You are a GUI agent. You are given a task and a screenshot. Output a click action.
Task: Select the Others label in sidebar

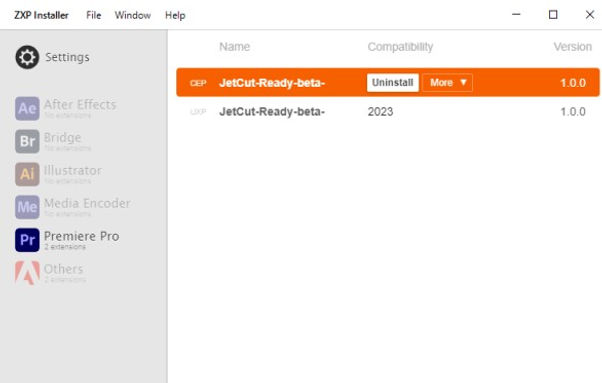click(63, 269)
